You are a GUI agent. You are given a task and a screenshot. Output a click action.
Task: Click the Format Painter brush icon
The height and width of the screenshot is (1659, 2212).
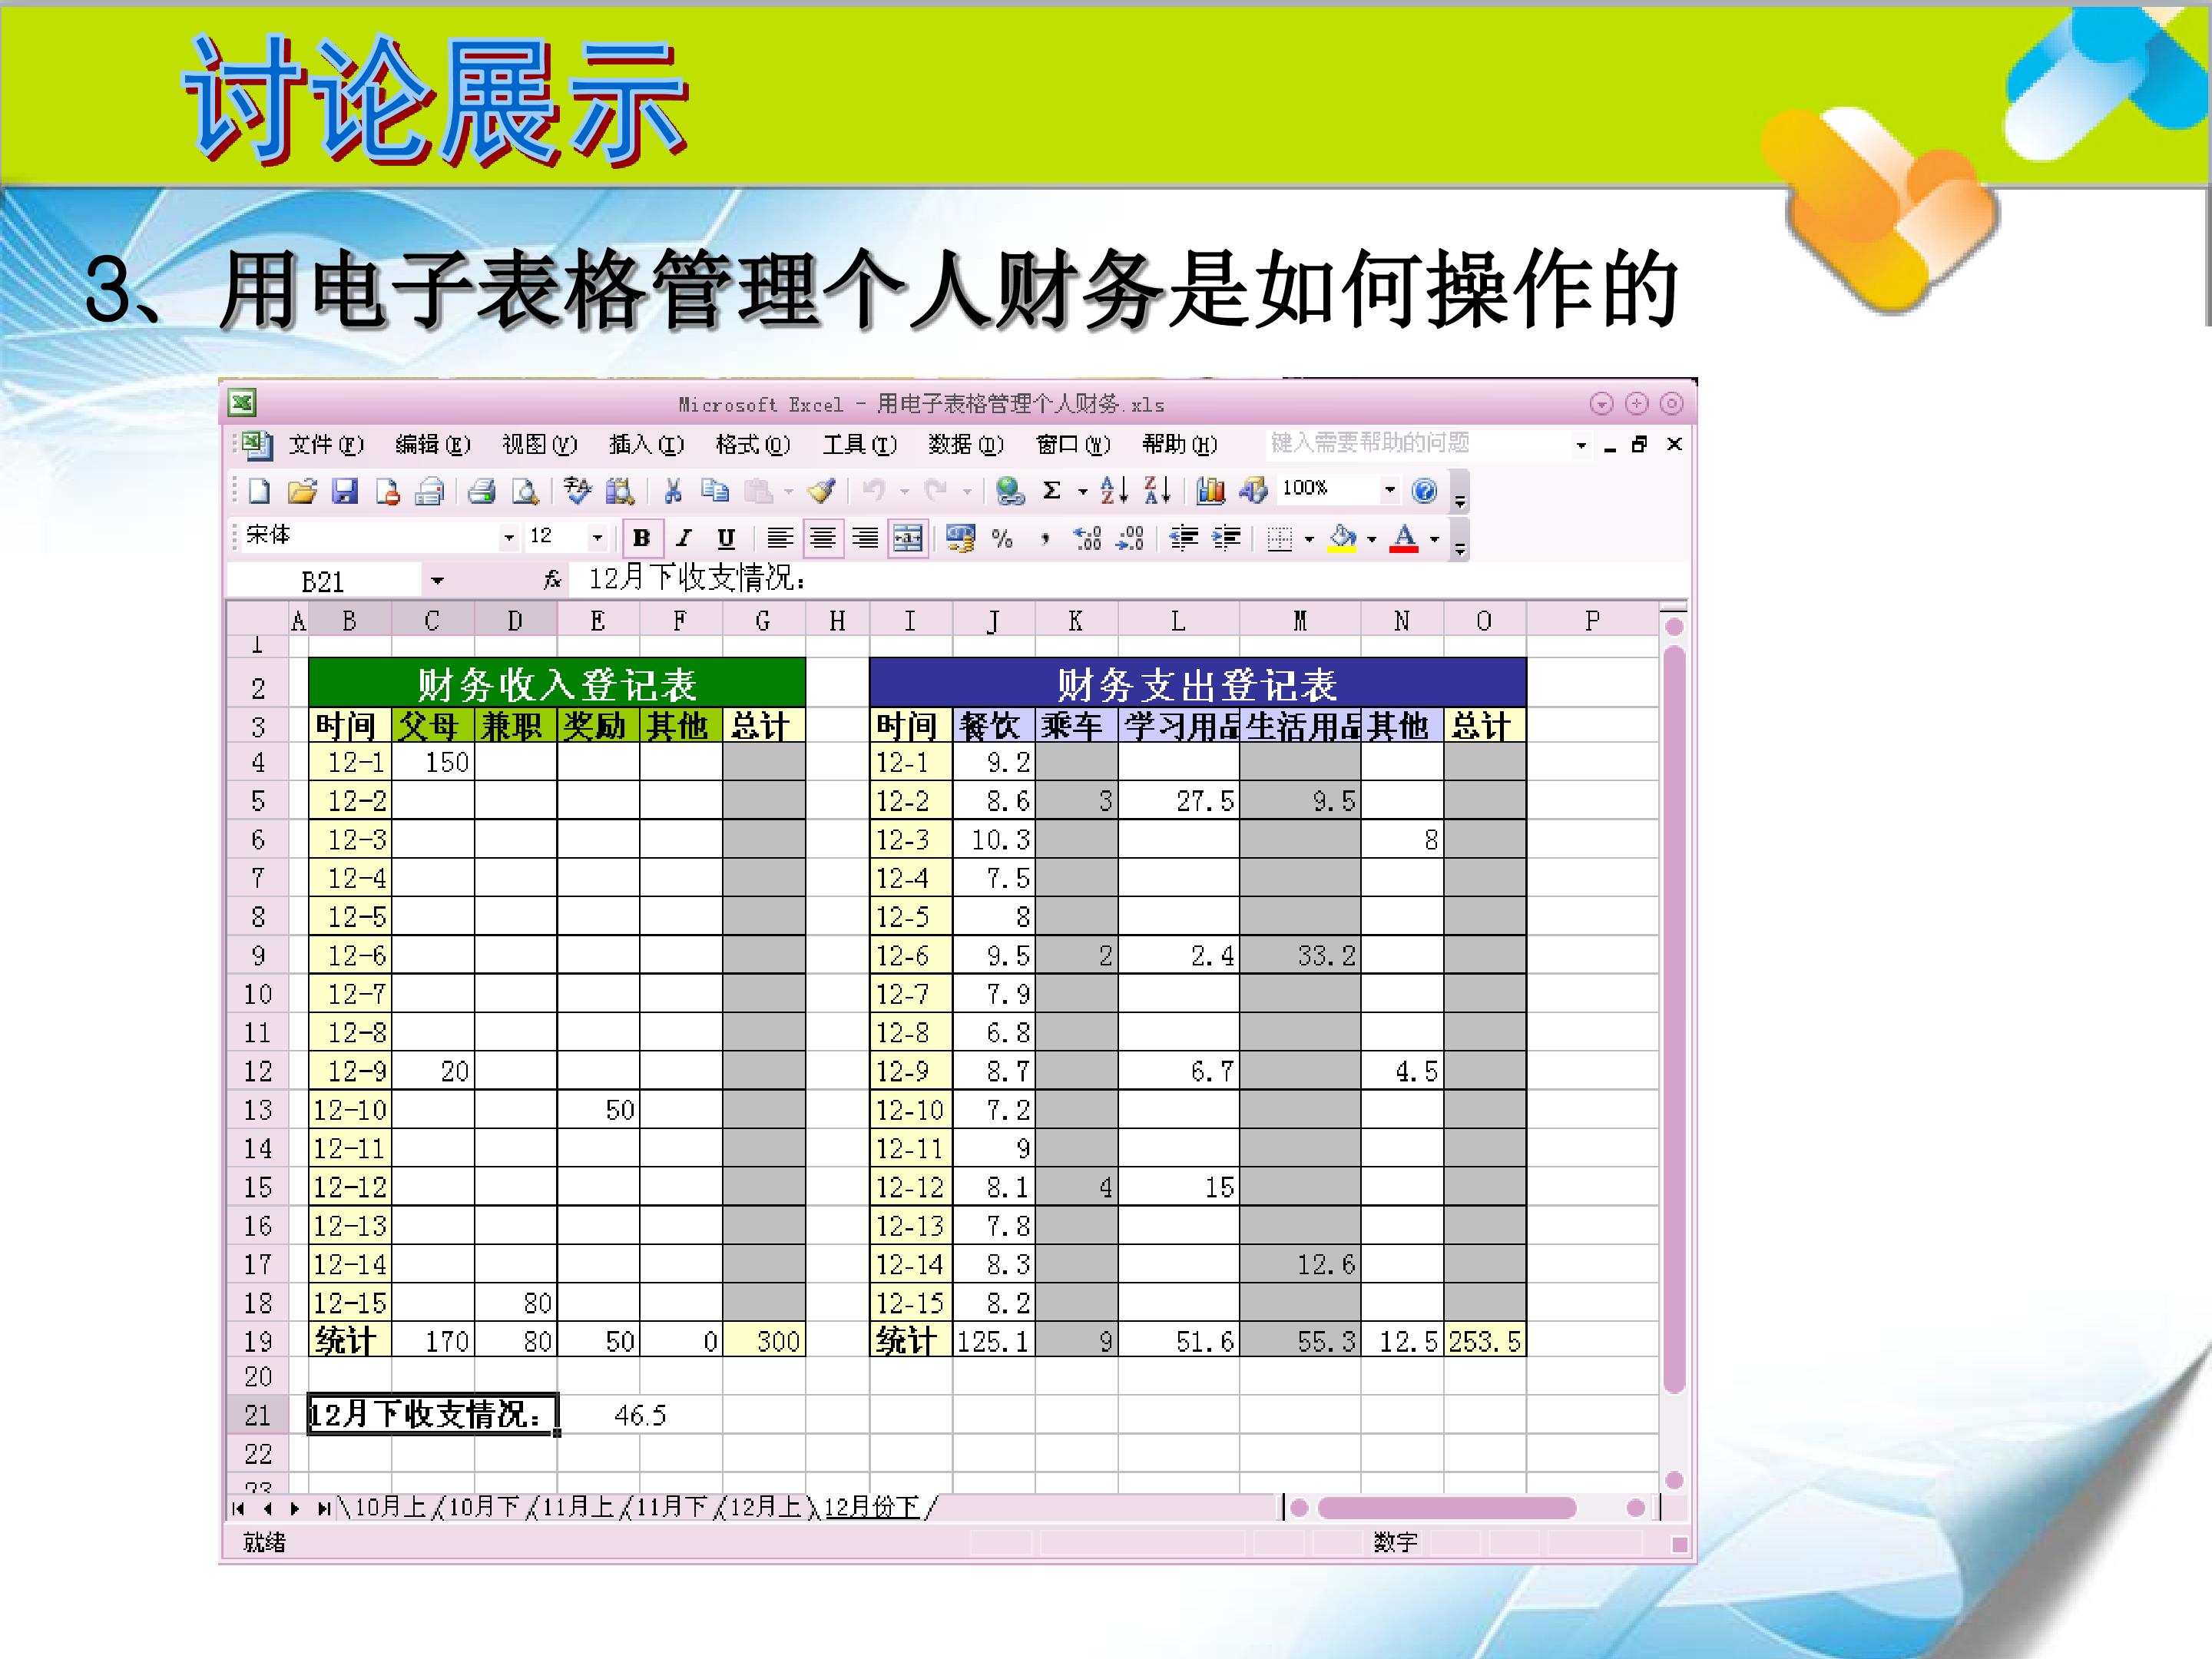(x=822, y=490)
